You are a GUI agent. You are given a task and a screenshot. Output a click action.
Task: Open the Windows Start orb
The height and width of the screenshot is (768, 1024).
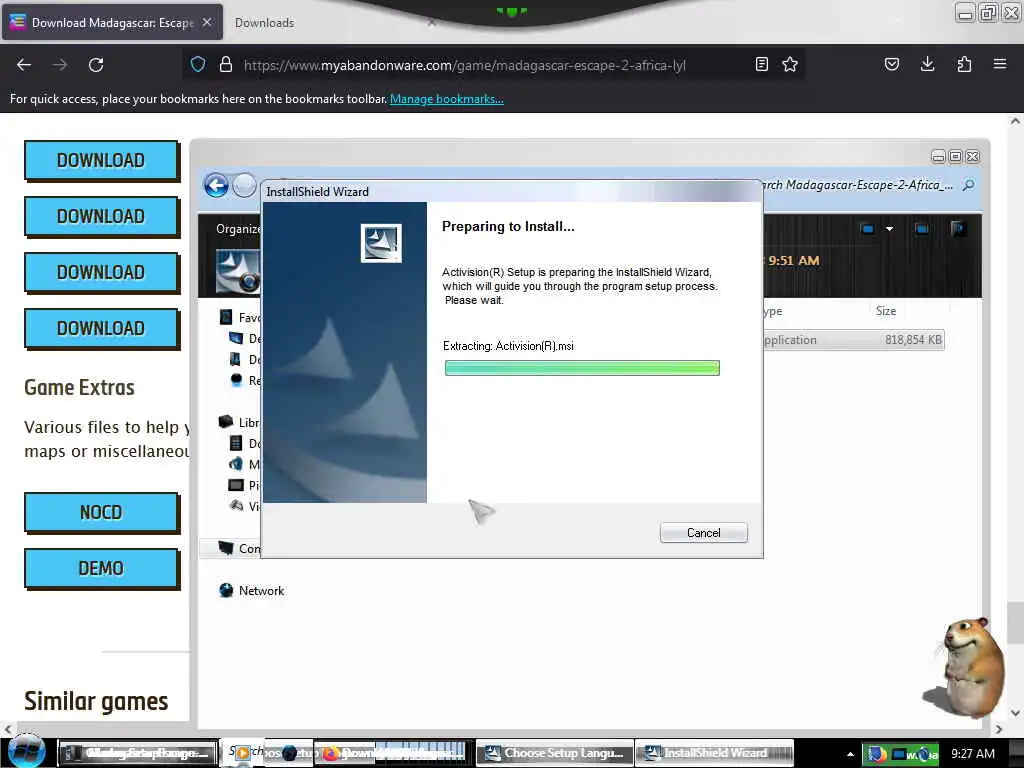(x=27, y=751)
